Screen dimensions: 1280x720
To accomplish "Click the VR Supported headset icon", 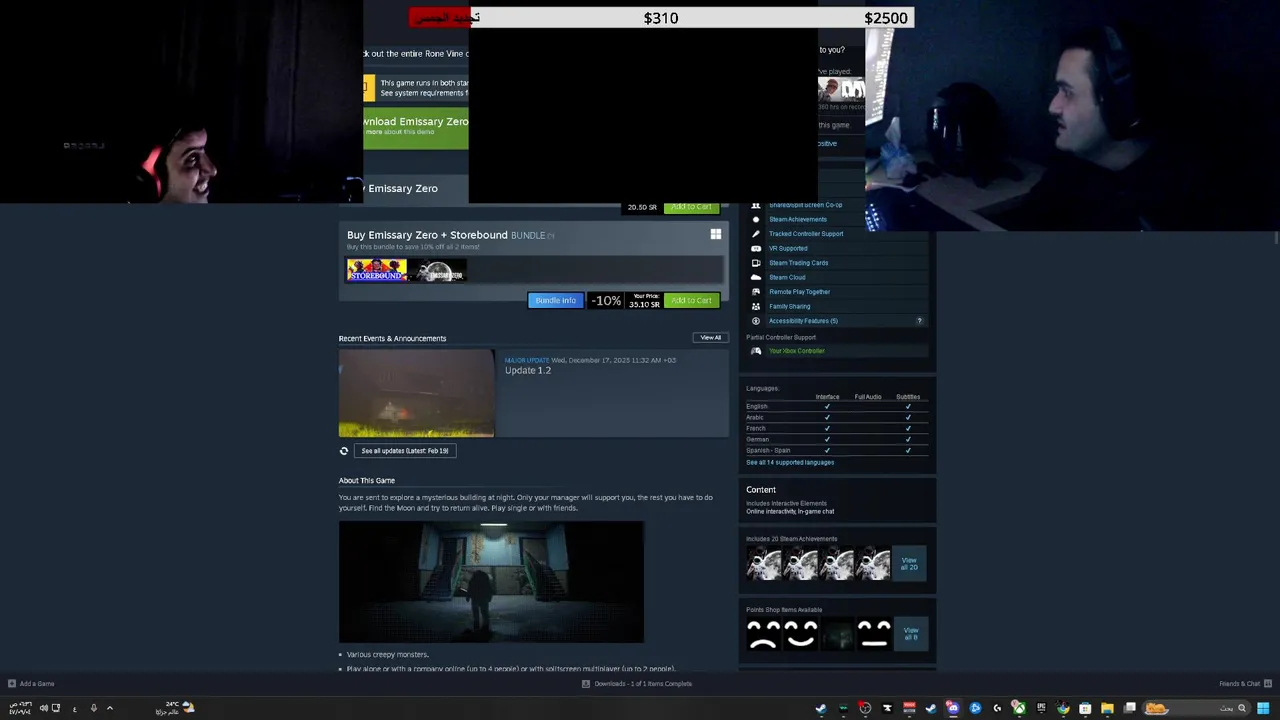I will 756,248.
